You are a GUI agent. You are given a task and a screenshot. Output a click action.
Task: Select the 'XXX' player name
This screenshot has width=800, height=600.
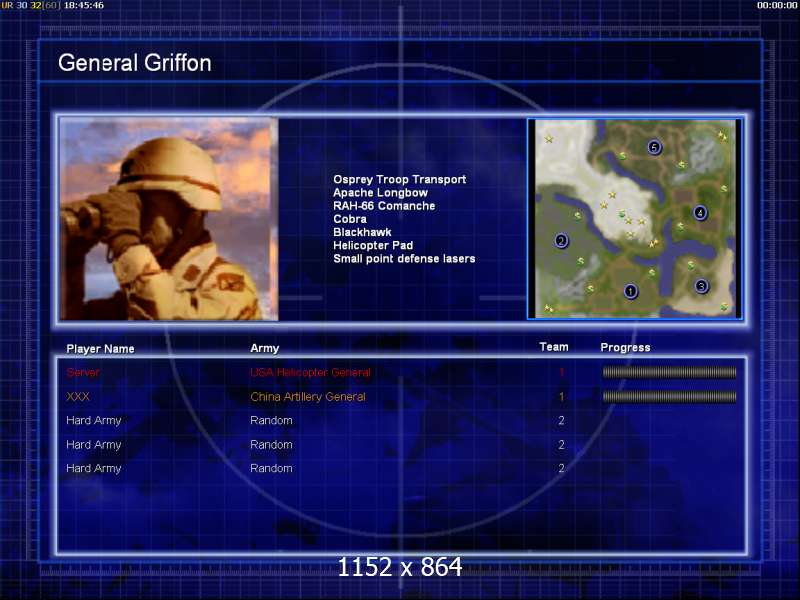(78, 396)
